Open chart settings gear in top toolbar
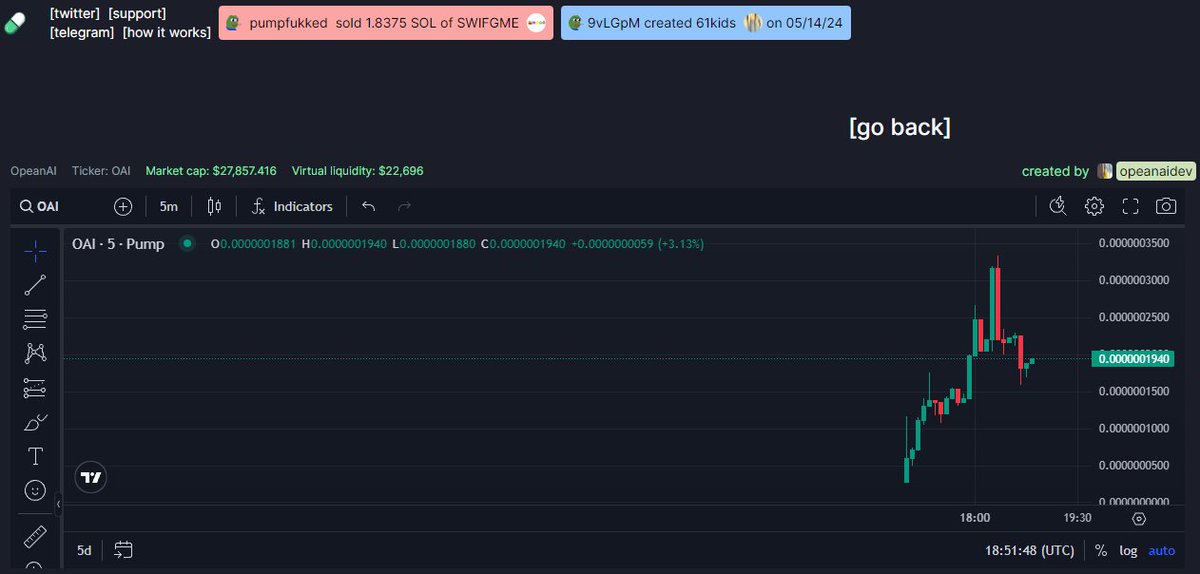This screenshot has width=1200, height=574. point(1094,206)
